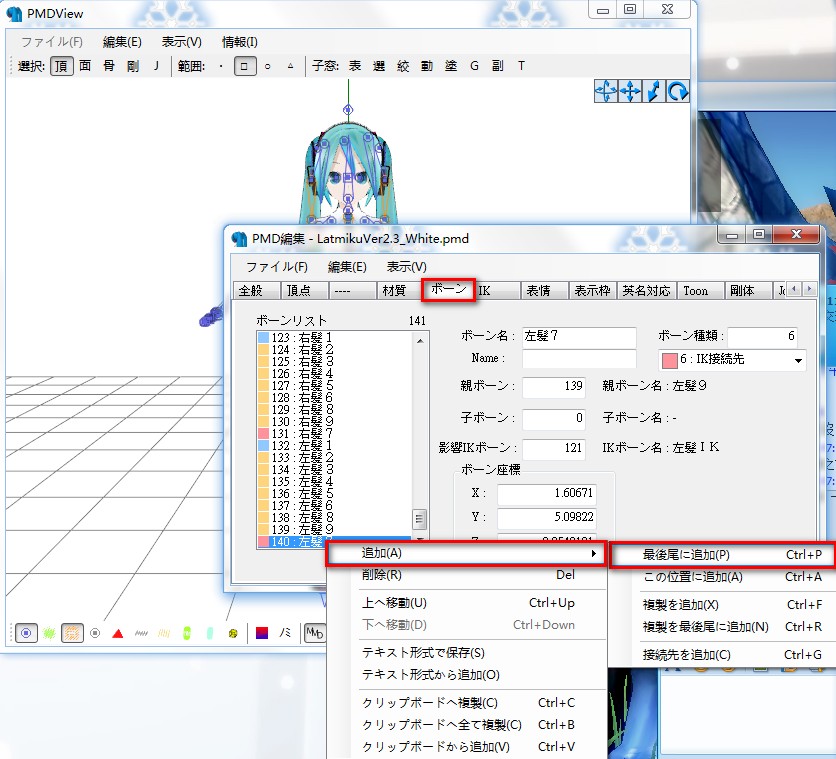This screenshot has height=759, width=836.
Task: Click the bone list scrollbar up arrow
Action: click(420, 340)
